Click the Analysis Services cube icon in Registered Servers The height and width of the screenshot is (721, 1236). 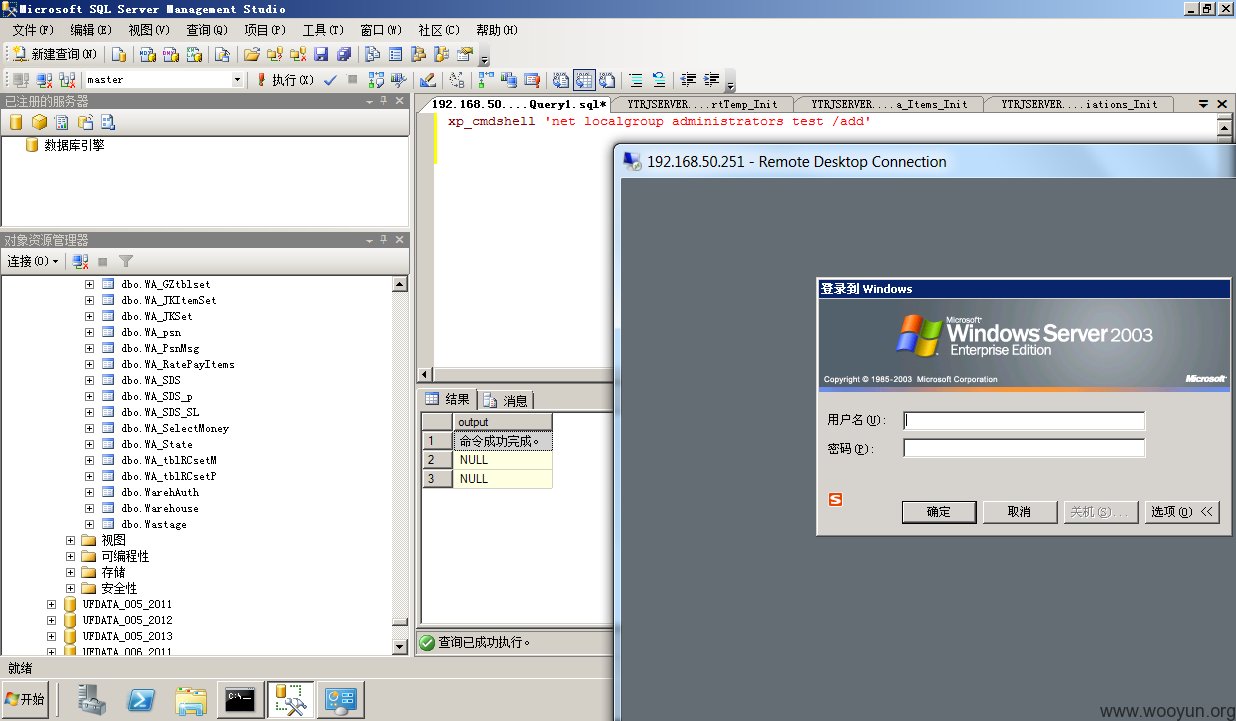[x=39, y=122]
